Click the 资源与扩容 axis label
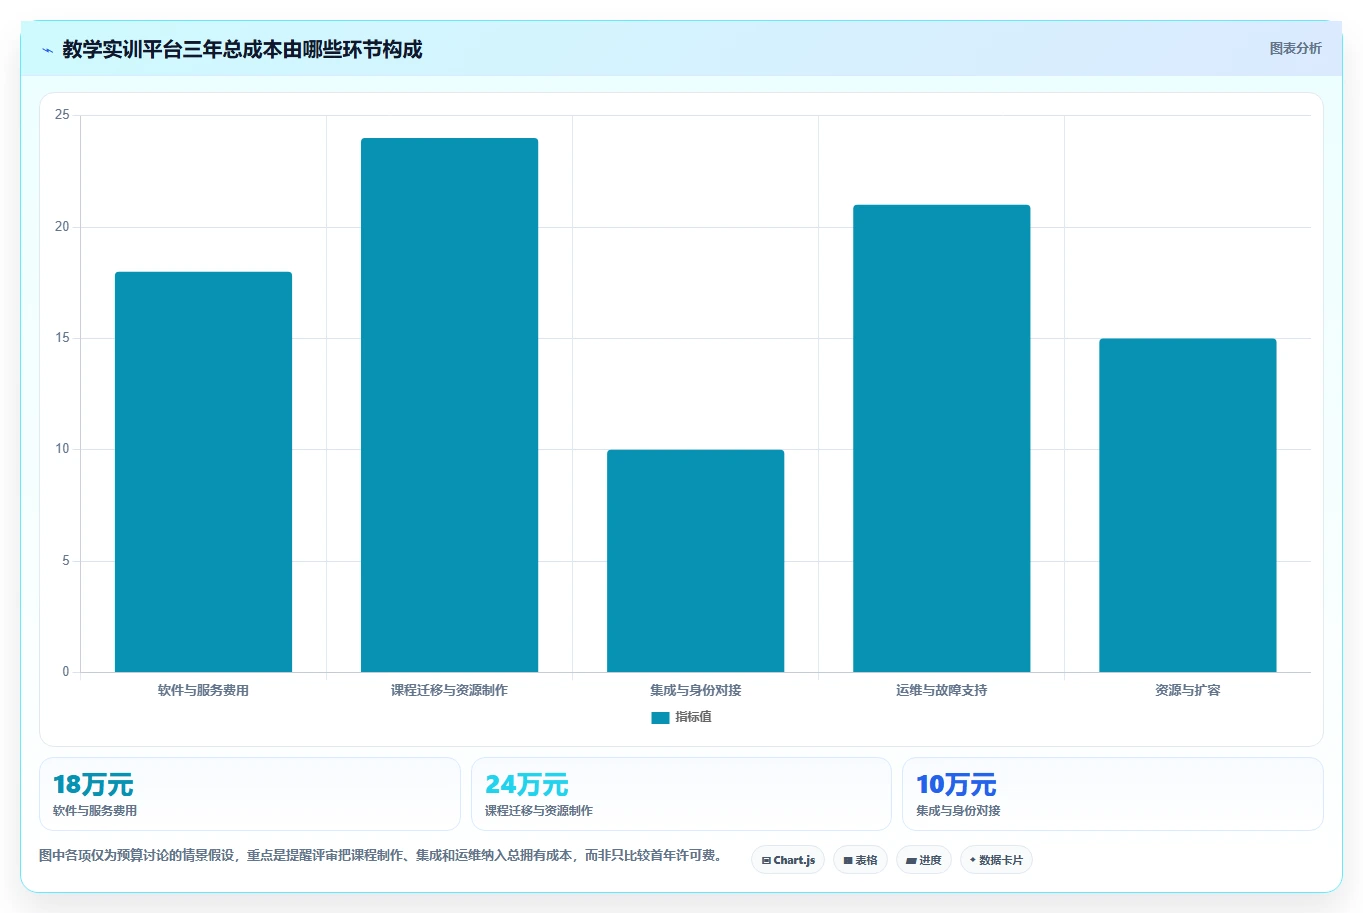 1187,690
